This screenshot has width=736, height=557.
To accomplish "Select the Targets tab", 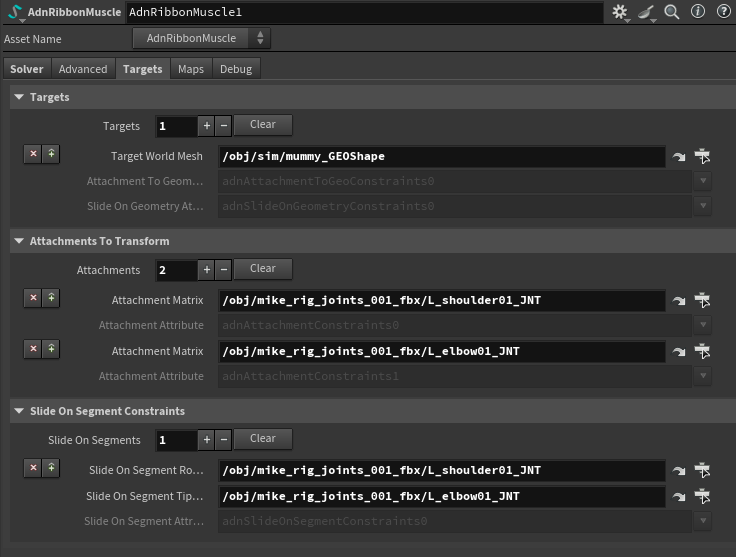I will (143, 69).
